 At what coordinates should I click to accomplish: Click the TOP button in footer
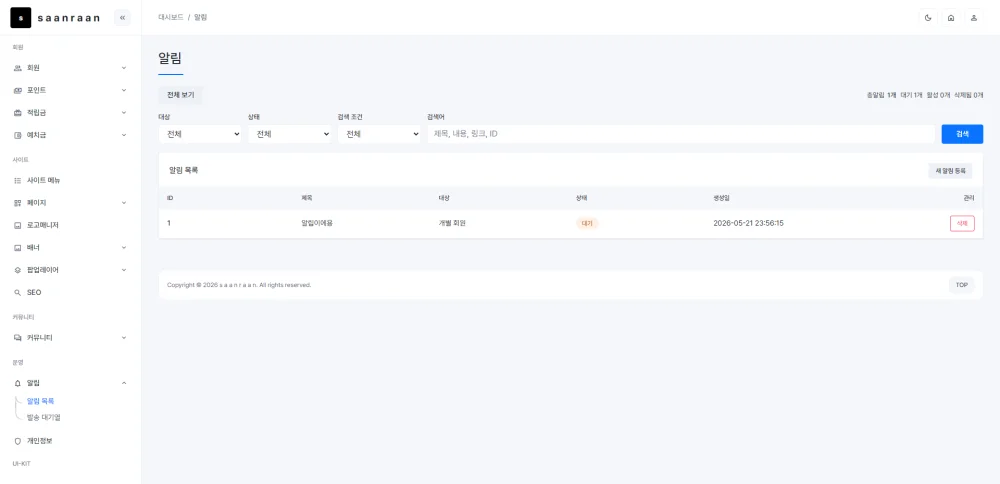tap(962, 285)
